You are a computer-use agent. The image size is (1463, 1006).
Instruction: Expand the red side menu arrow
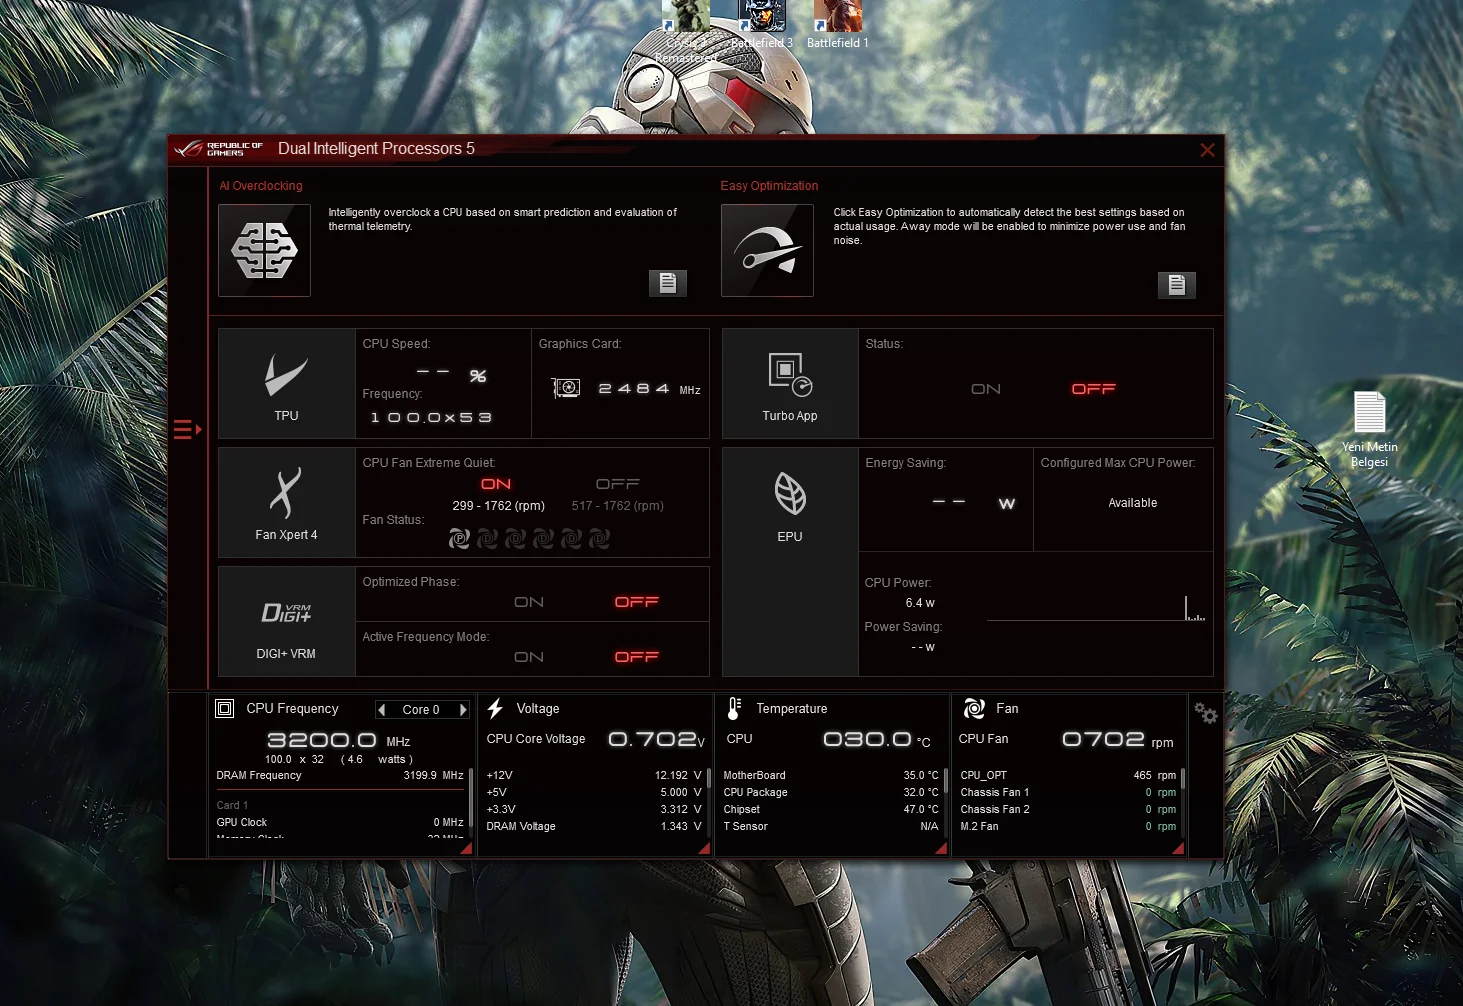tap(187, 430)
